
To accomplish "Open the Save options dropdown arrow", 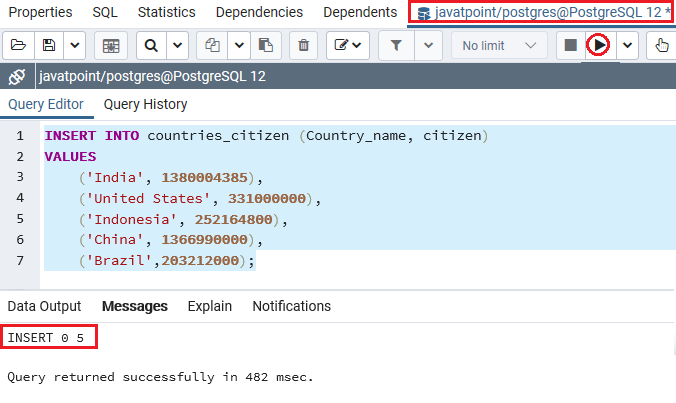I will point(75,45).
